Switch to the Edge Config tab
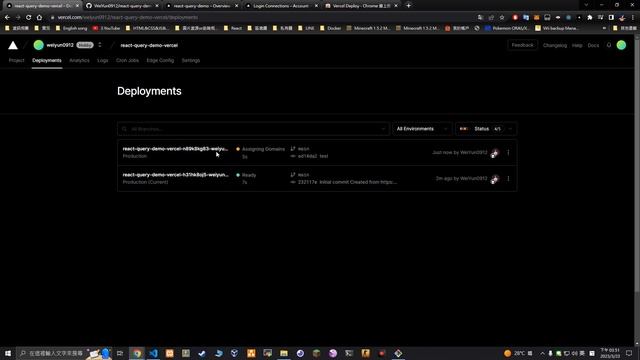The width and height of the screenshot is (640, 360). tap(160, 60)
